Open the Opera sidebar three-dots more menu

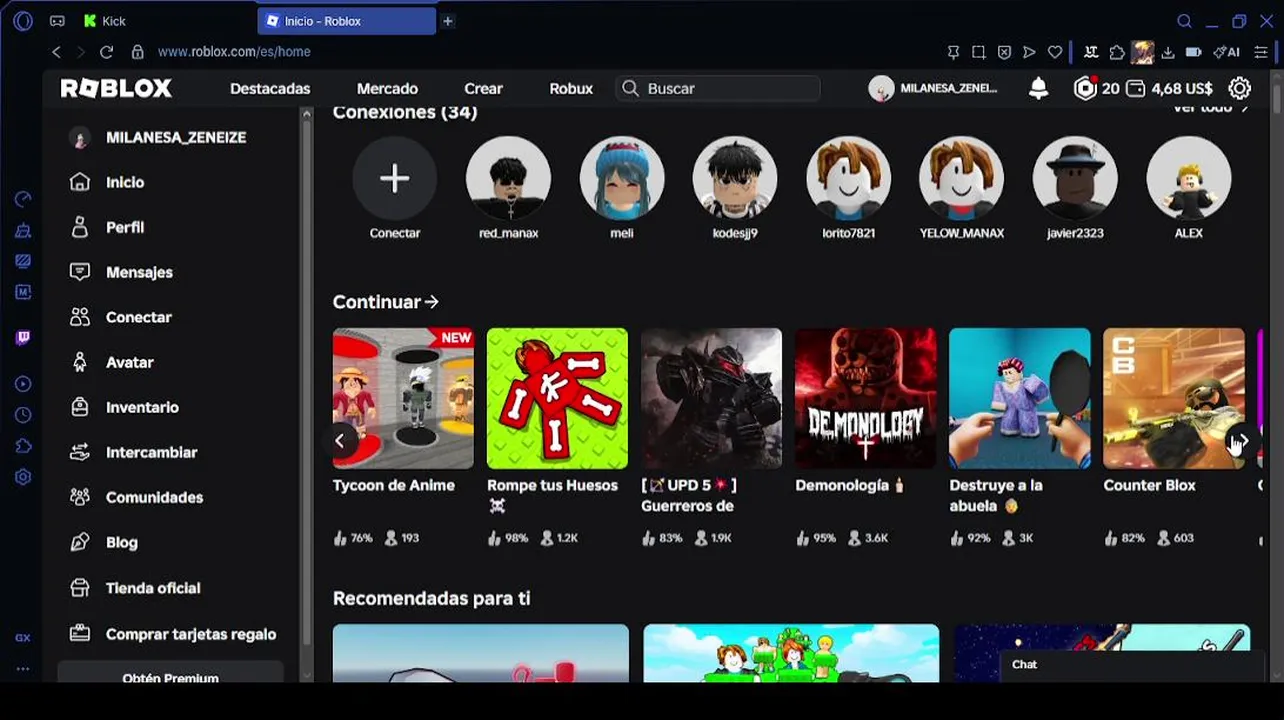pos(23,669)
